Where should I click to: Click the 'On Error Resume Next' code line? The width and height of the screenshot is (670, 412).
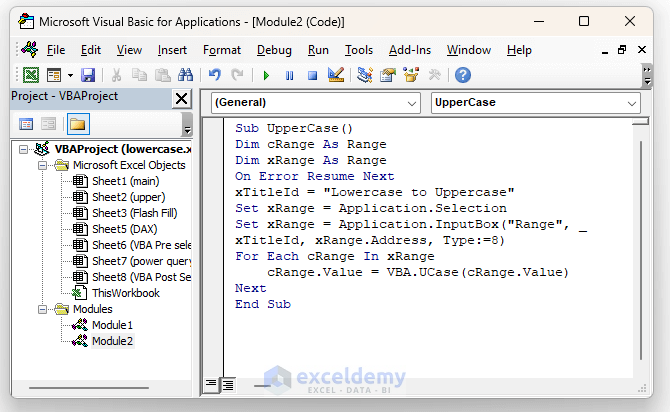[x=314, y=176]
